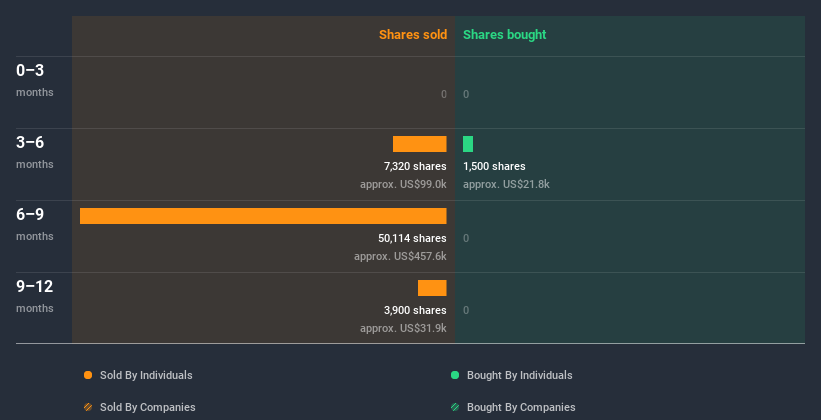Click the approx. US$21.8k amount
Viewport: 821px width, 420px height.
[x=506, y=184]
